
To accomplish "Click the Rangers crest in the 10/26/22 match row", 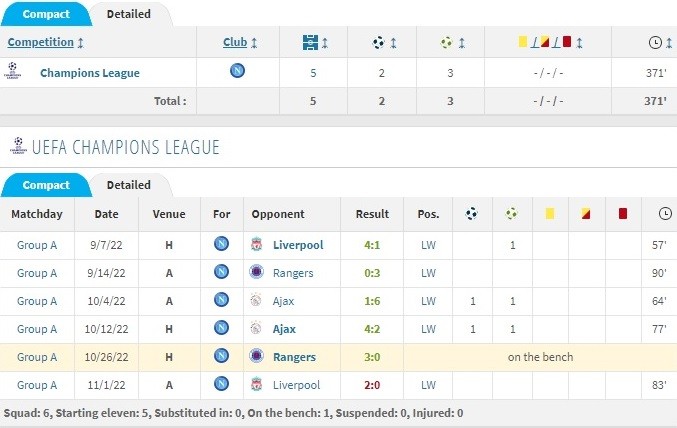I will click(x=256, y=356).
